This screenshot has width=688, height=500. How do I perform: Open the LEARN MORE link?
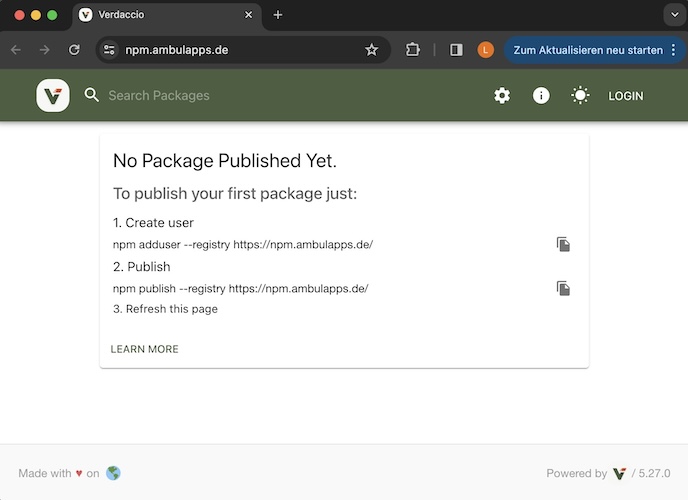pyautogui.click(x=144, y=349)
